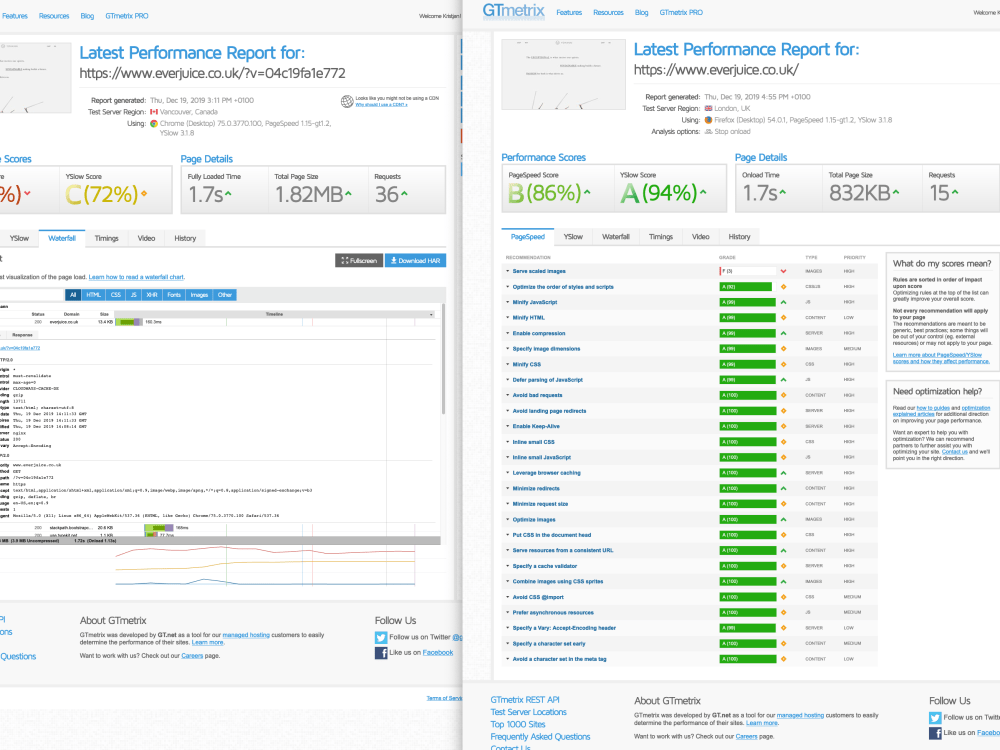
Task: Click A(100) grade bar for Minimize redirects
Action: (x=747, y=489)
